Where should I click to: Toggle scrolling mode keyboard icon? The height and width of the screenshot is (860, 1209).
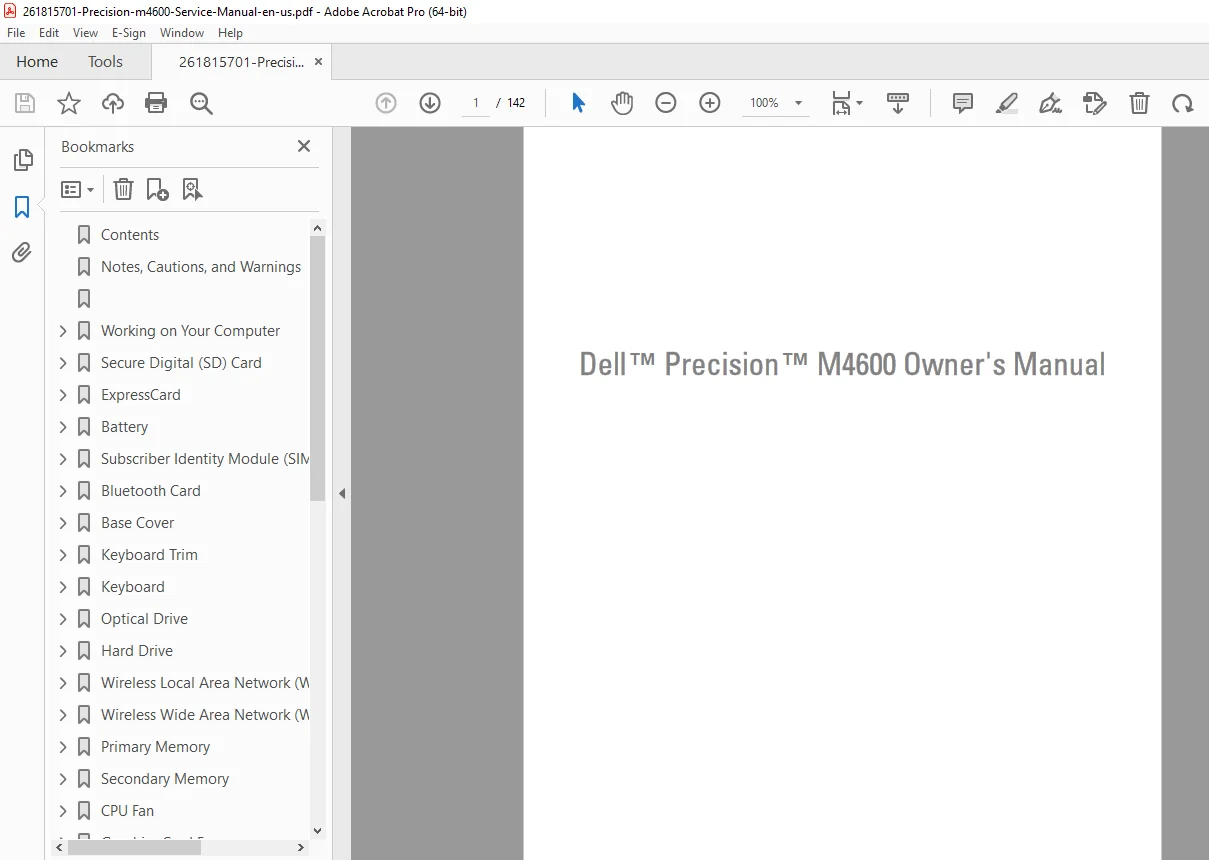[x=898, y=103]
